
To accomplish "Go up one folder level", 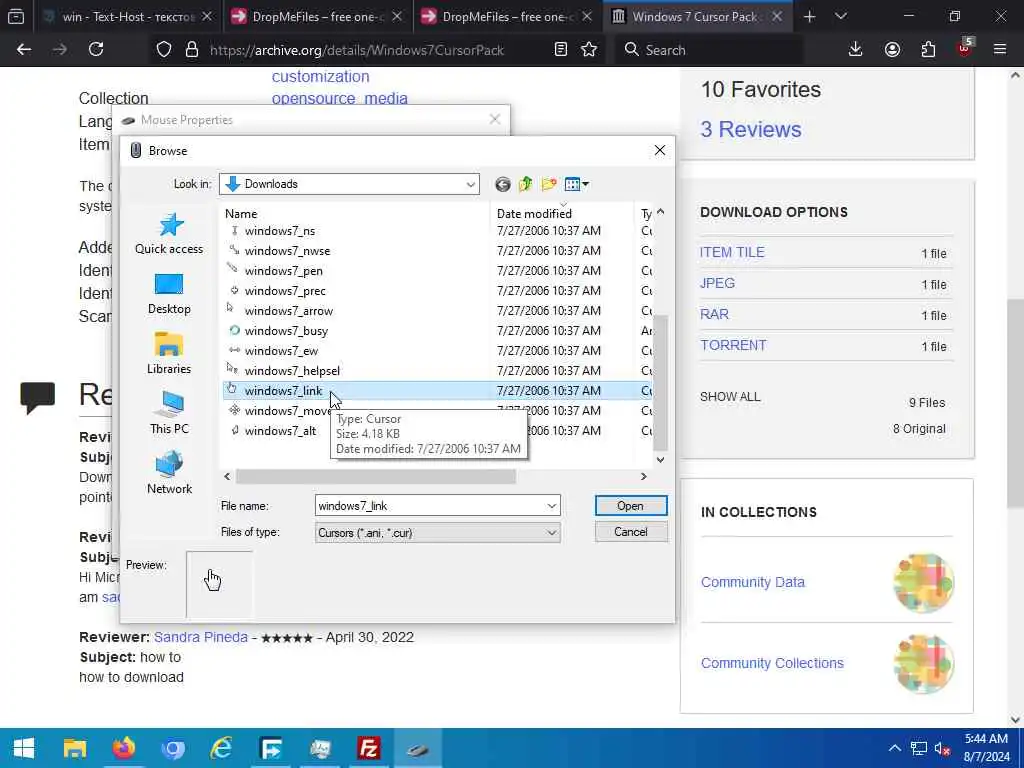I will pyautogui.click(x=526, y=184).
